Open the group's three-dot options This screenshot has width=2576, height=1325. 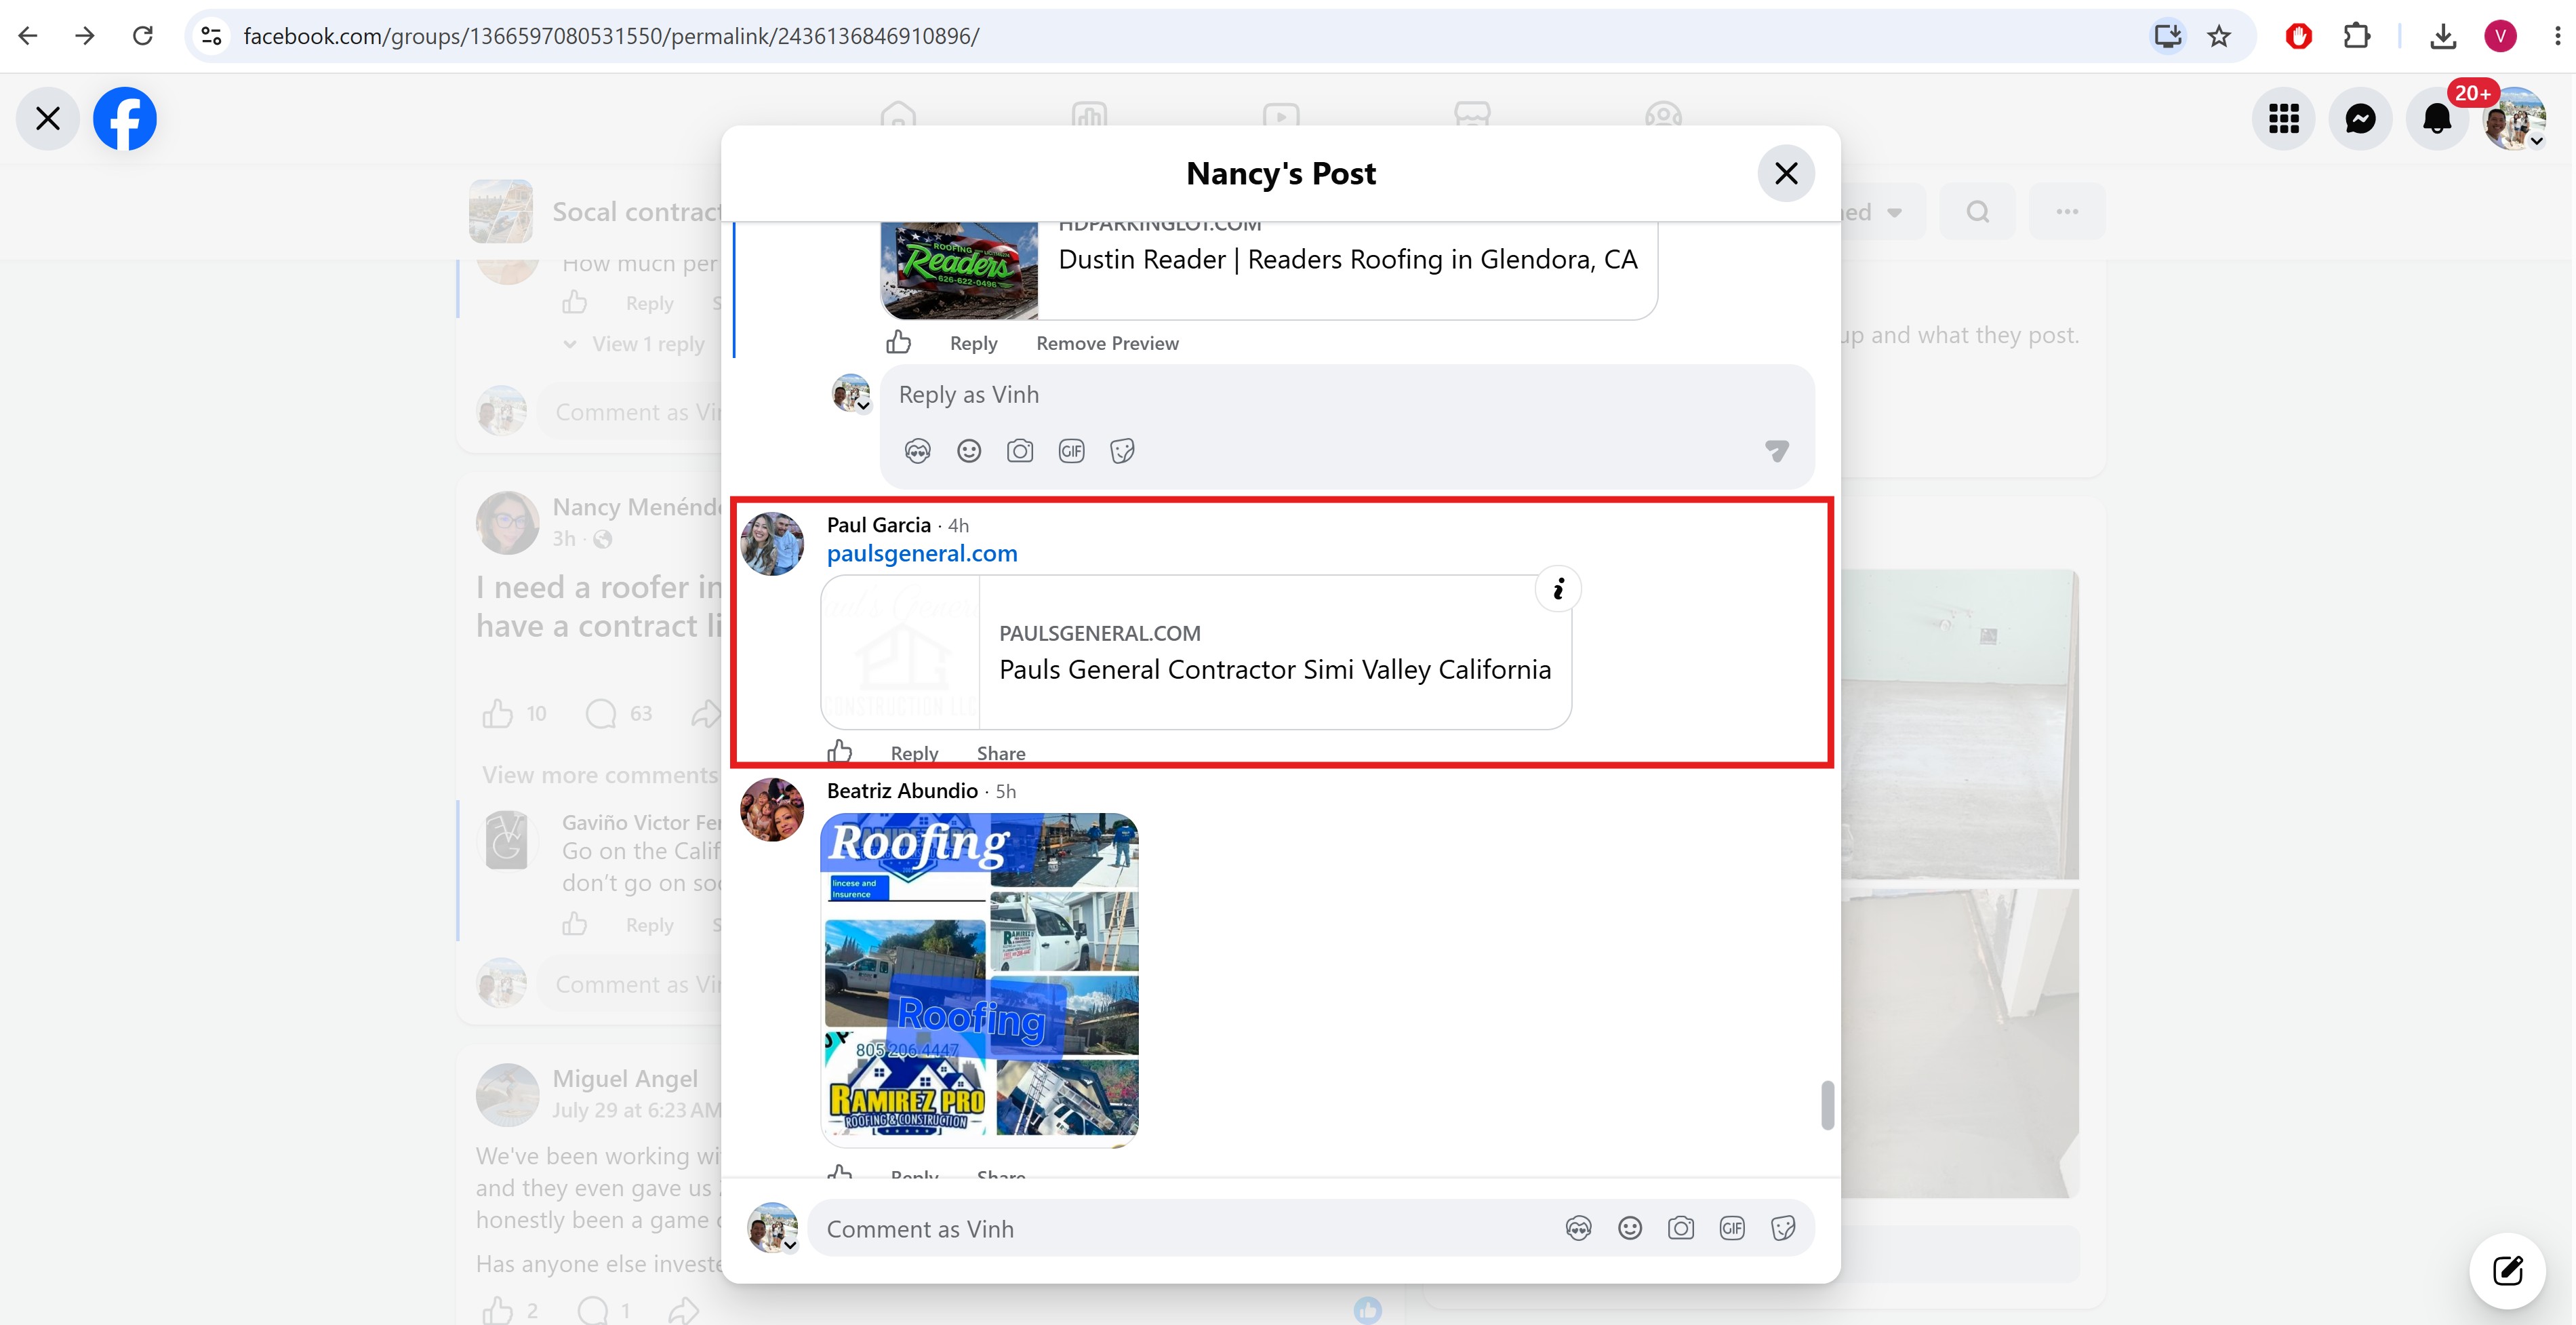(x=2067, y=212)
